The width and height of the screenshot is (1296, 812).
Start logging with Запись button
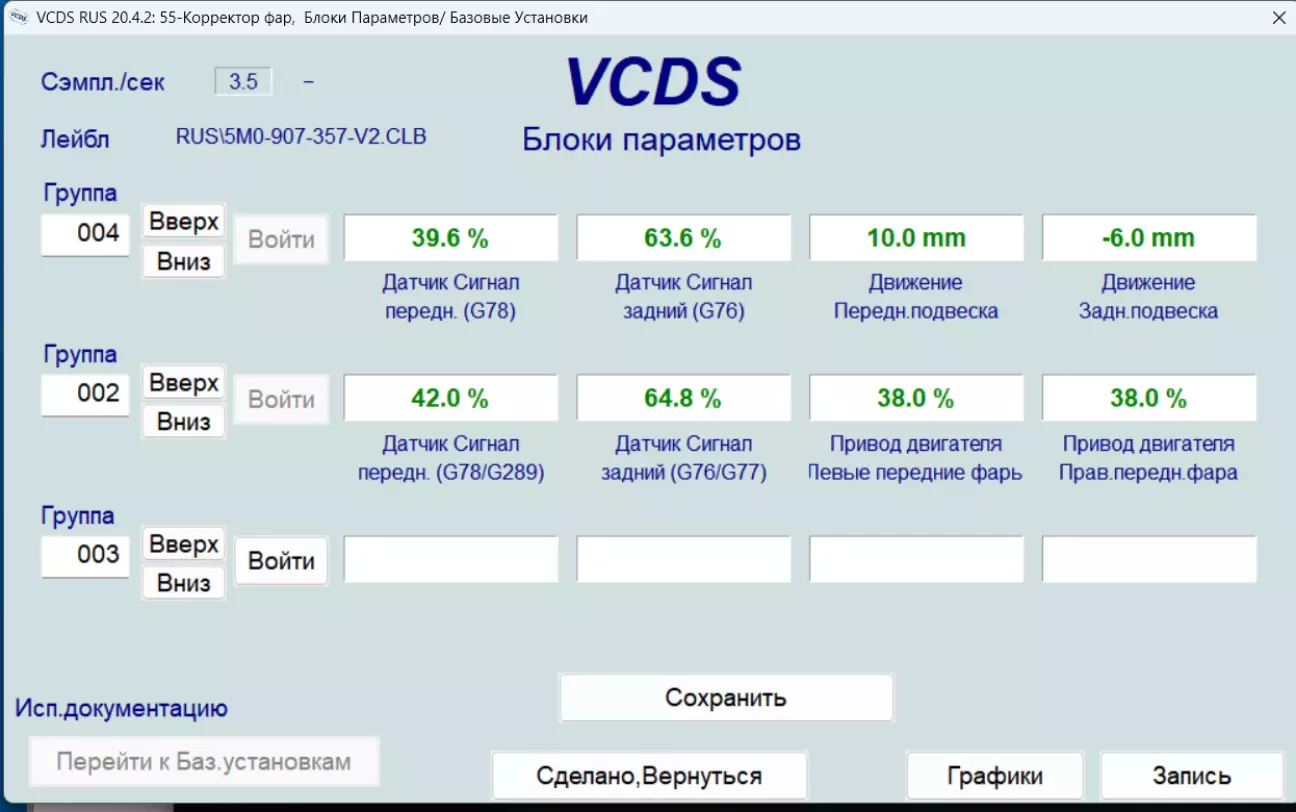coord(1191,775)
